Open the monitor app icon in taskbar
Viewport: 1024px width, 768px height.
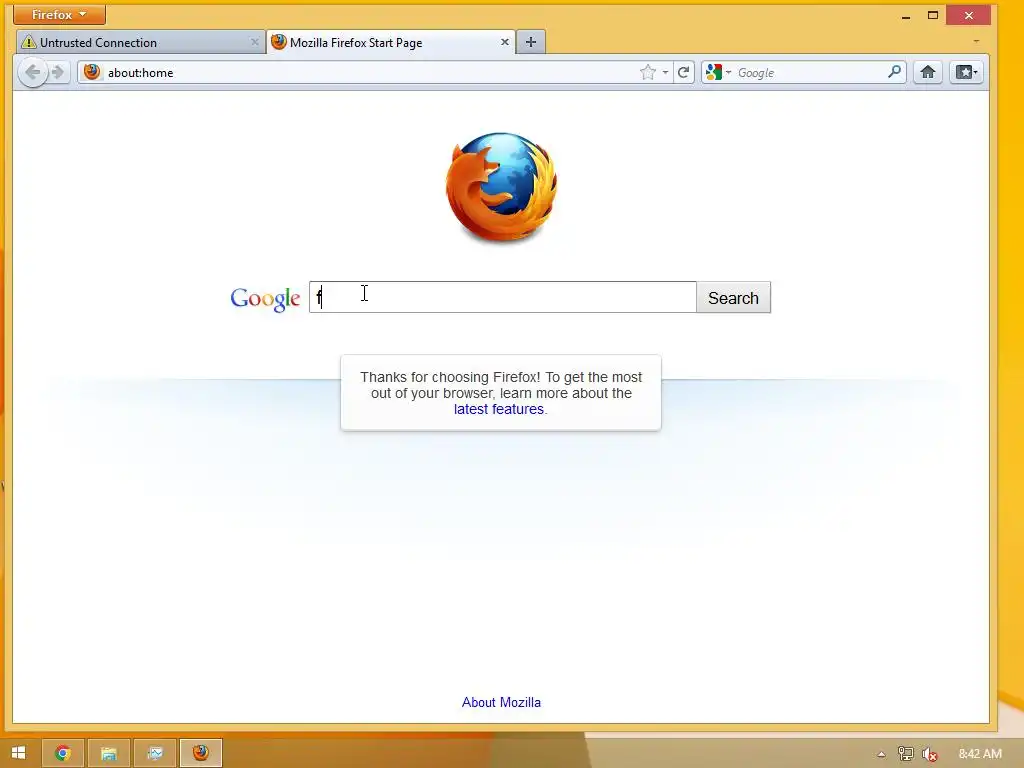tap(155, 753)
